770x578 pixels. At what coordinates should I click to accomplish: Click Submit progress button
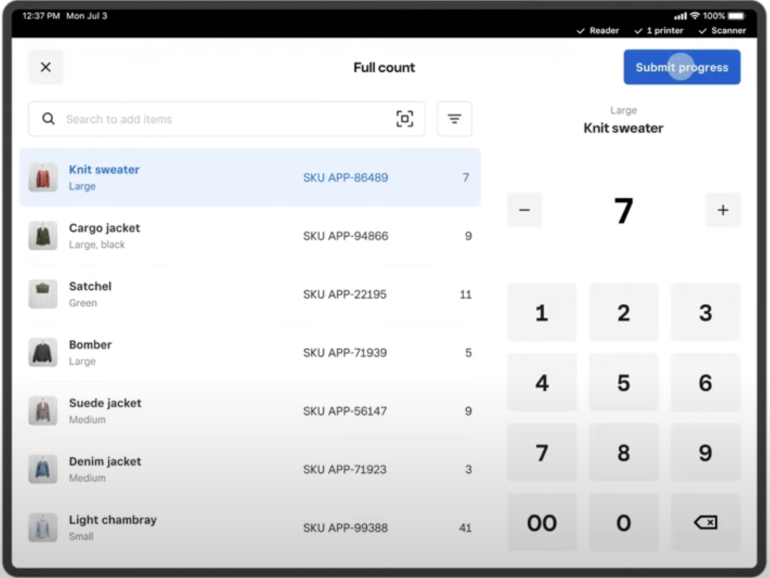681,67
